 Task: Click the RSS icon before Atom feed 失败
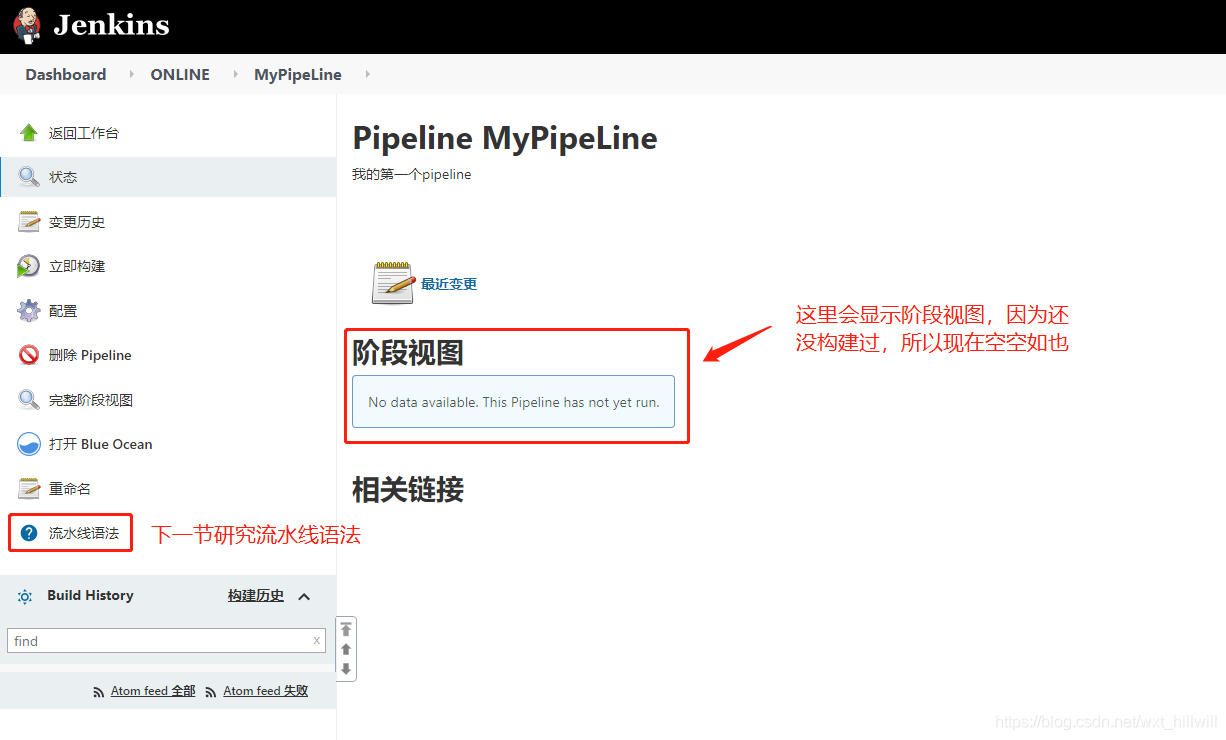click(x=211, y=692)
